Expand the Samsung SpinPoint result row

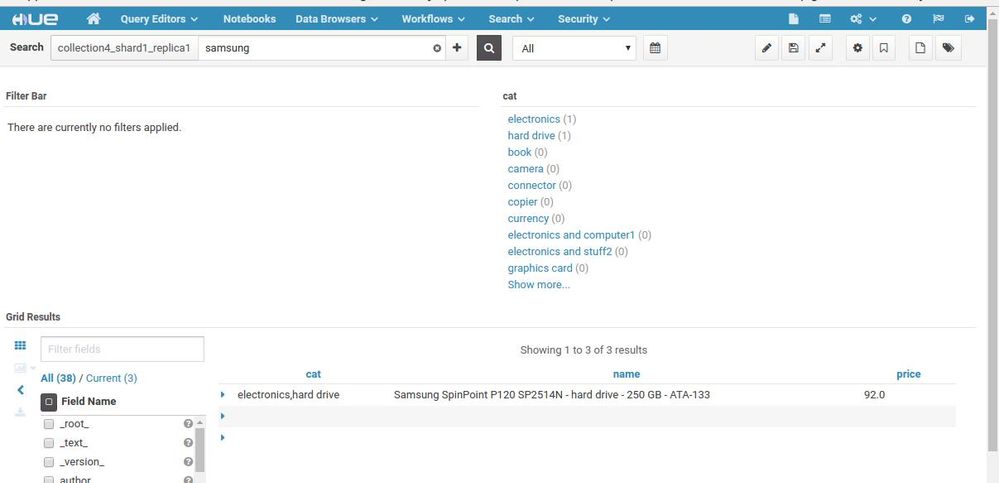pos(222,395)
